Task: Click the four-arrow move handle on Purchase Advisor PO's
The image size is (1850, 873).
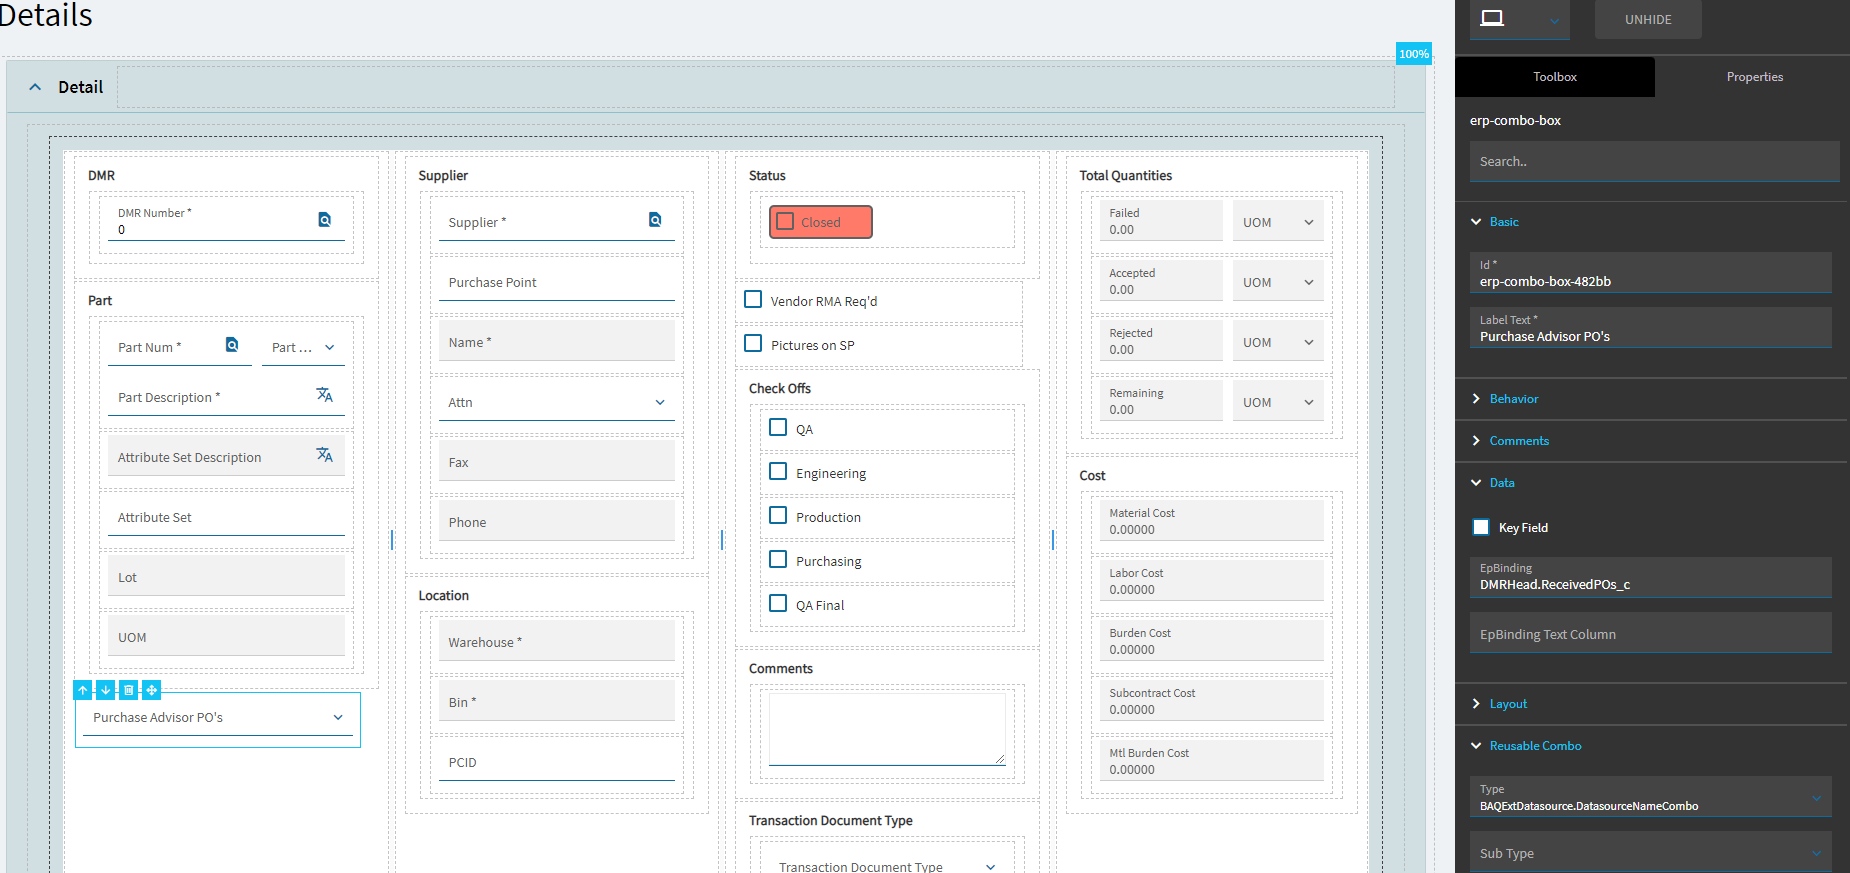Action: (x=152, y=690)
